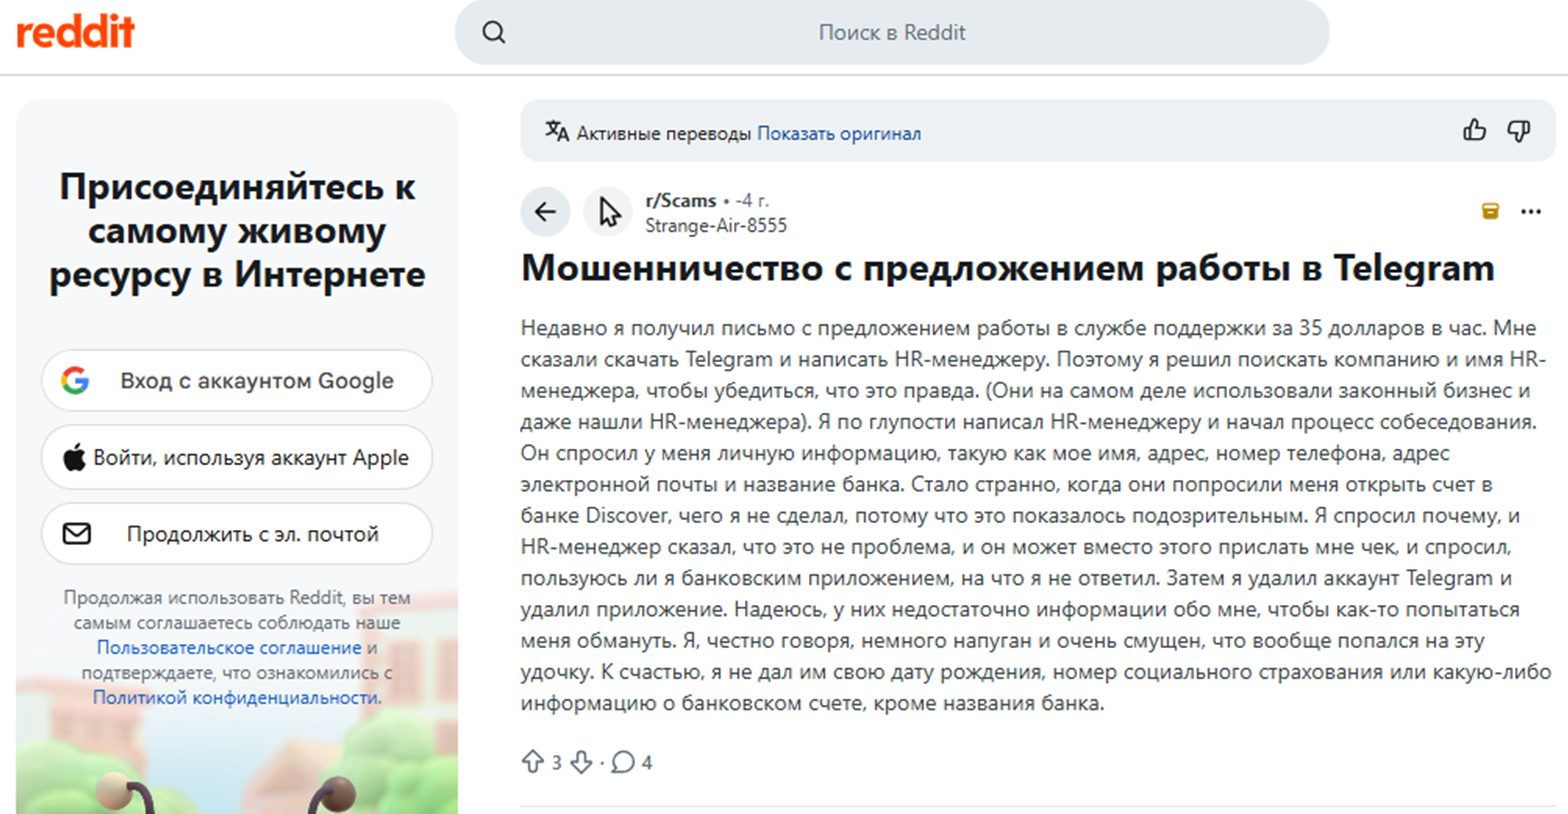Click the "Активные переводы" label

(664, 133)
